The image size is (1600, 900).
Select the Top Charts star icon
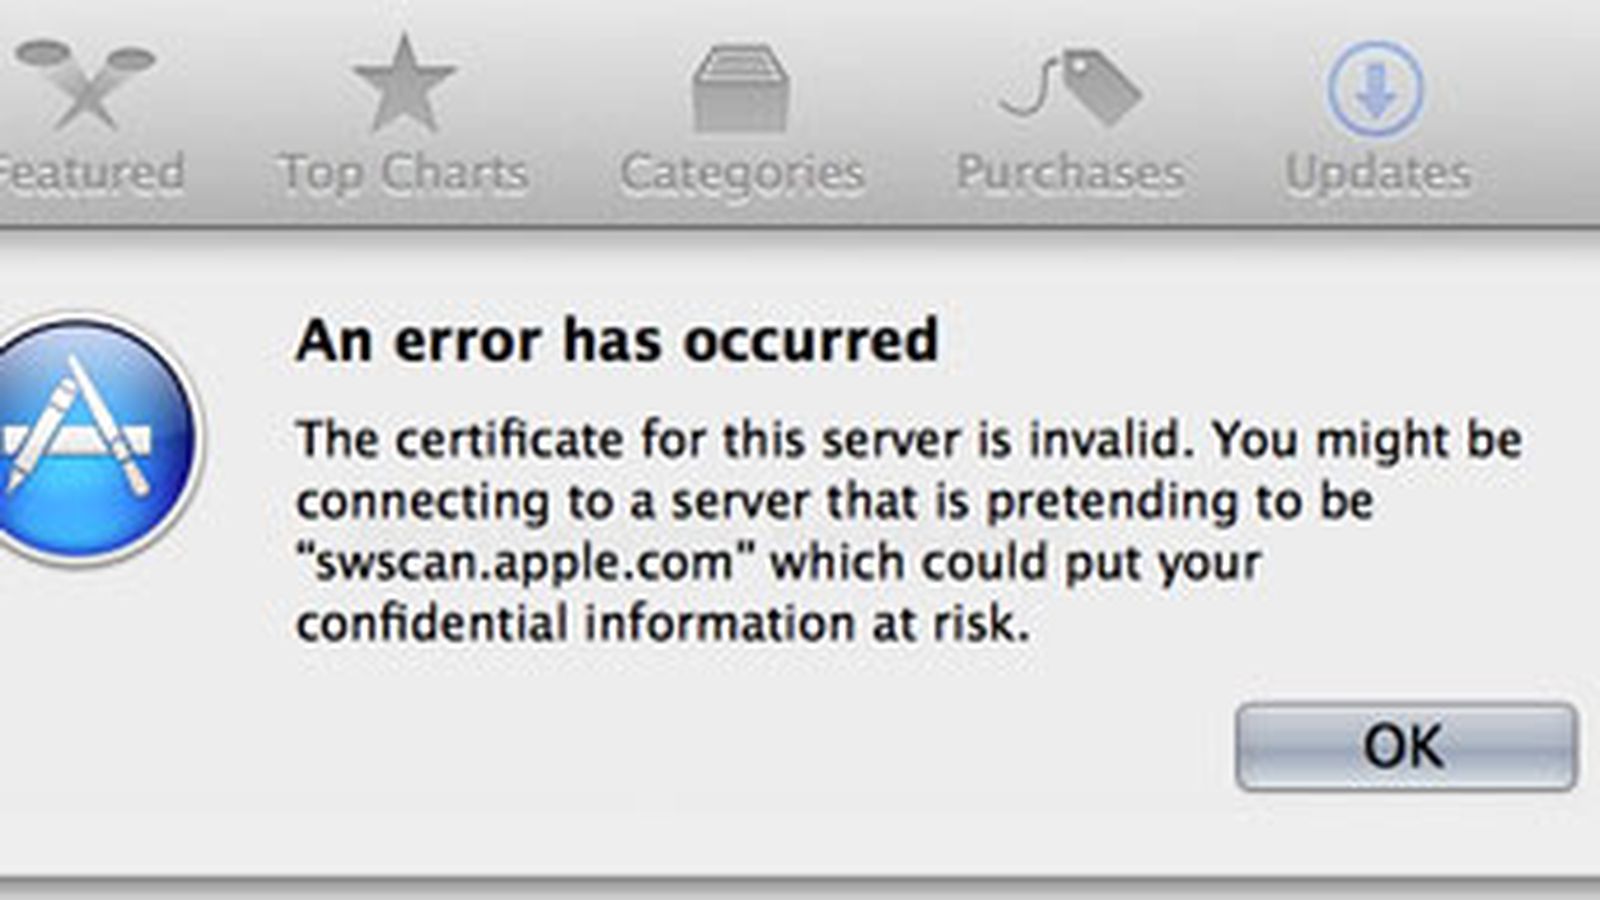404,84
